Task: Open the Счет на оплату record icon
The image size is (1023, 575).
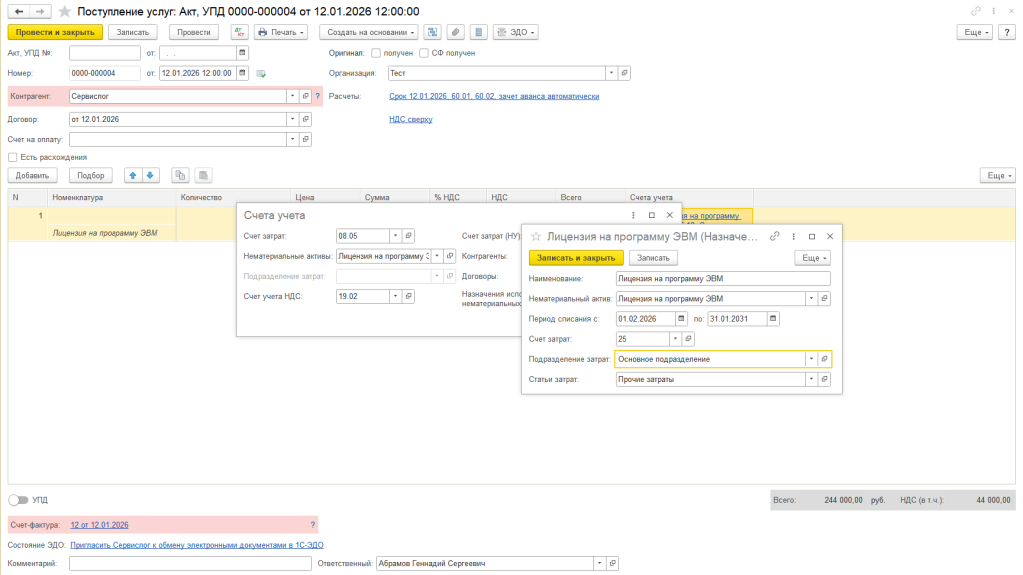Action: pos(305,139)
